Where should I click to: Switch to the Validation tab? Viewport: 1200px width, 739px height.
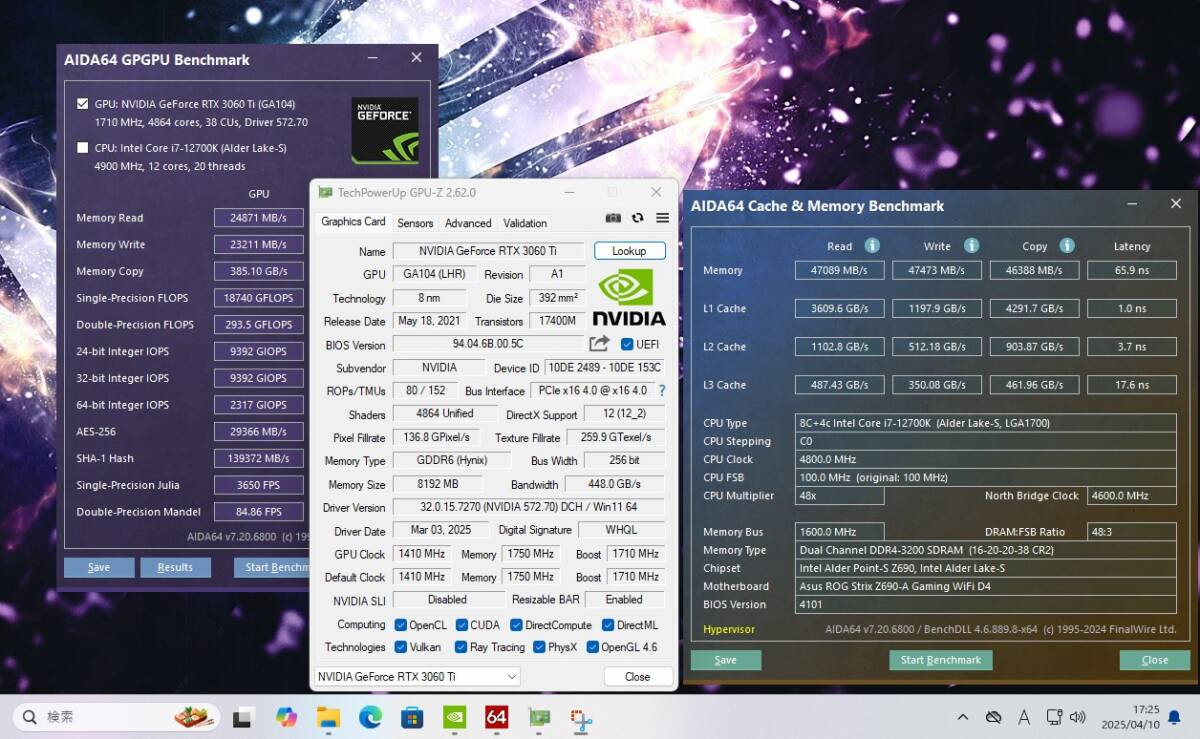tap(525, 223)
